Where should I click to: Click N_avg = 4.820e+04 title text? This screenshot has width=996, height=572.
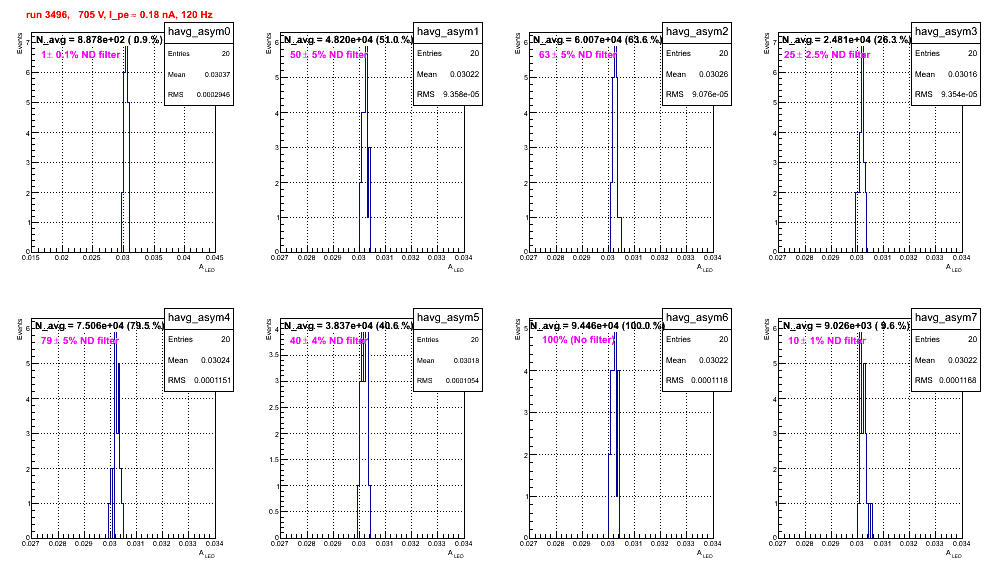coord(348,39)
